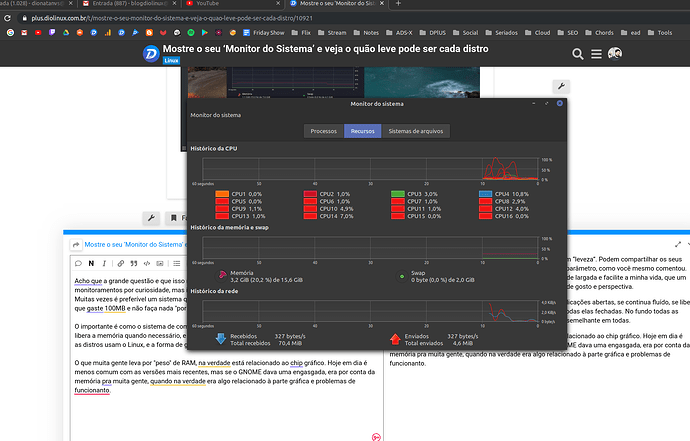
Task: Click the bookmark button below the post
Action: point(174,218)
